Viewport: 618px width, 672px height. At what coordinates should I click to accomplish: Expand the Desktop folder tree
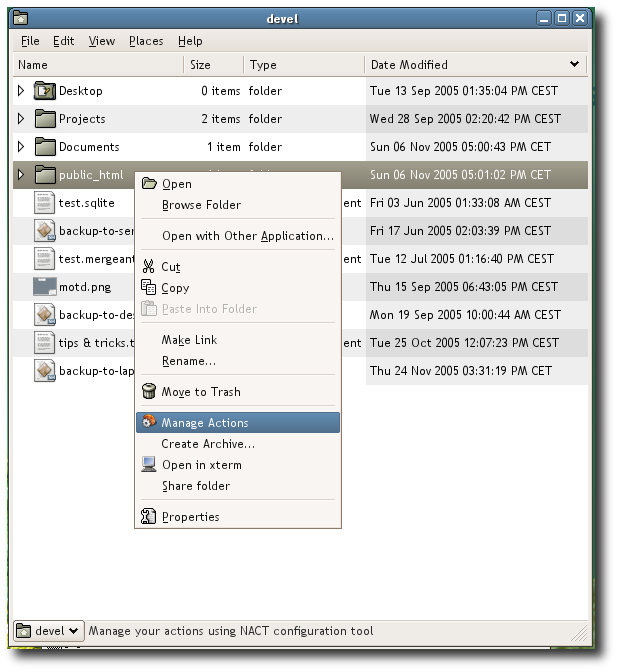[21, 91]
